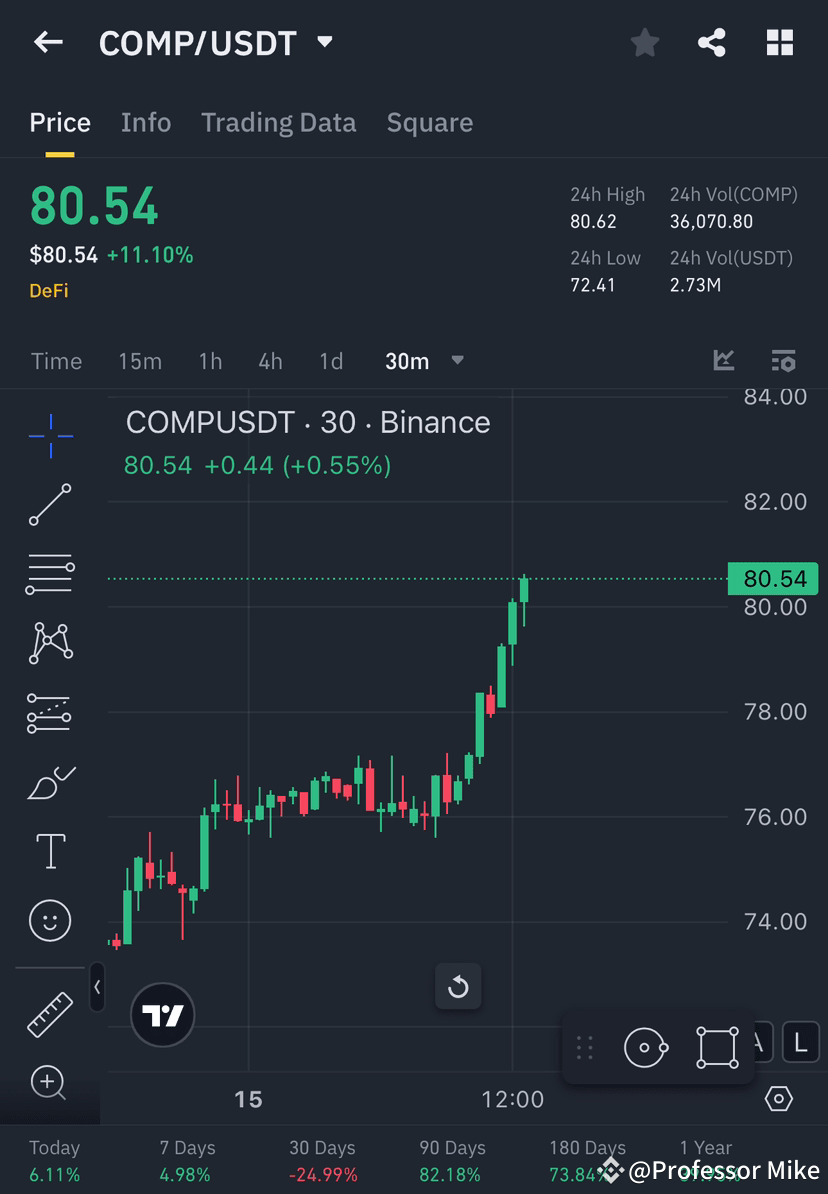Image resolution: width=828 pixels, height=1194 pixels.
Task: Select the 1d timeframe
Action: [331, 361]
